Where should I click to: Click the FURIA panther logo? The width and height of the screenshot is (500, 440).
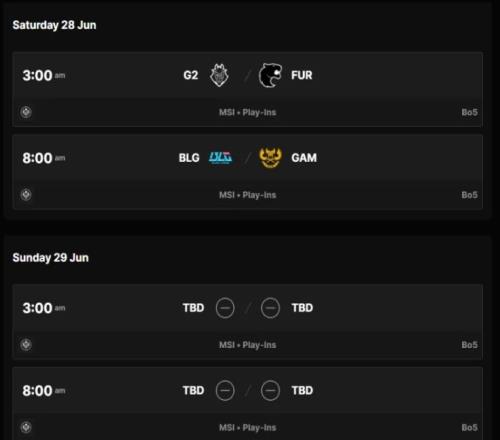[270, 75]
